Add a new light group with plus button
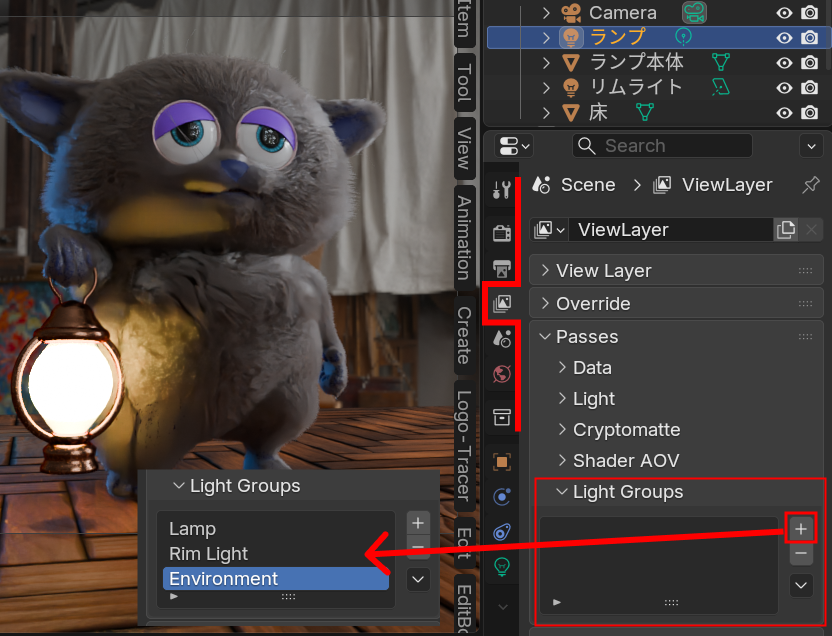 tap(801, 528)
